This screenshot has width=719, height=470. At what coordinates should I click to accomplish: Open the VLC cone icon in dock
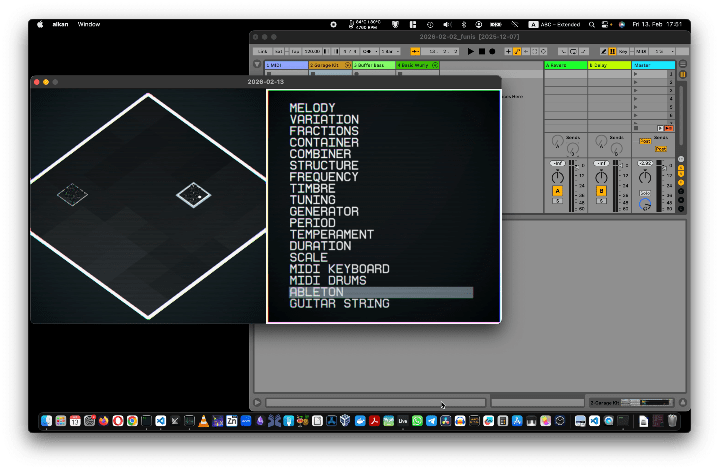click(x=203, y=422)
